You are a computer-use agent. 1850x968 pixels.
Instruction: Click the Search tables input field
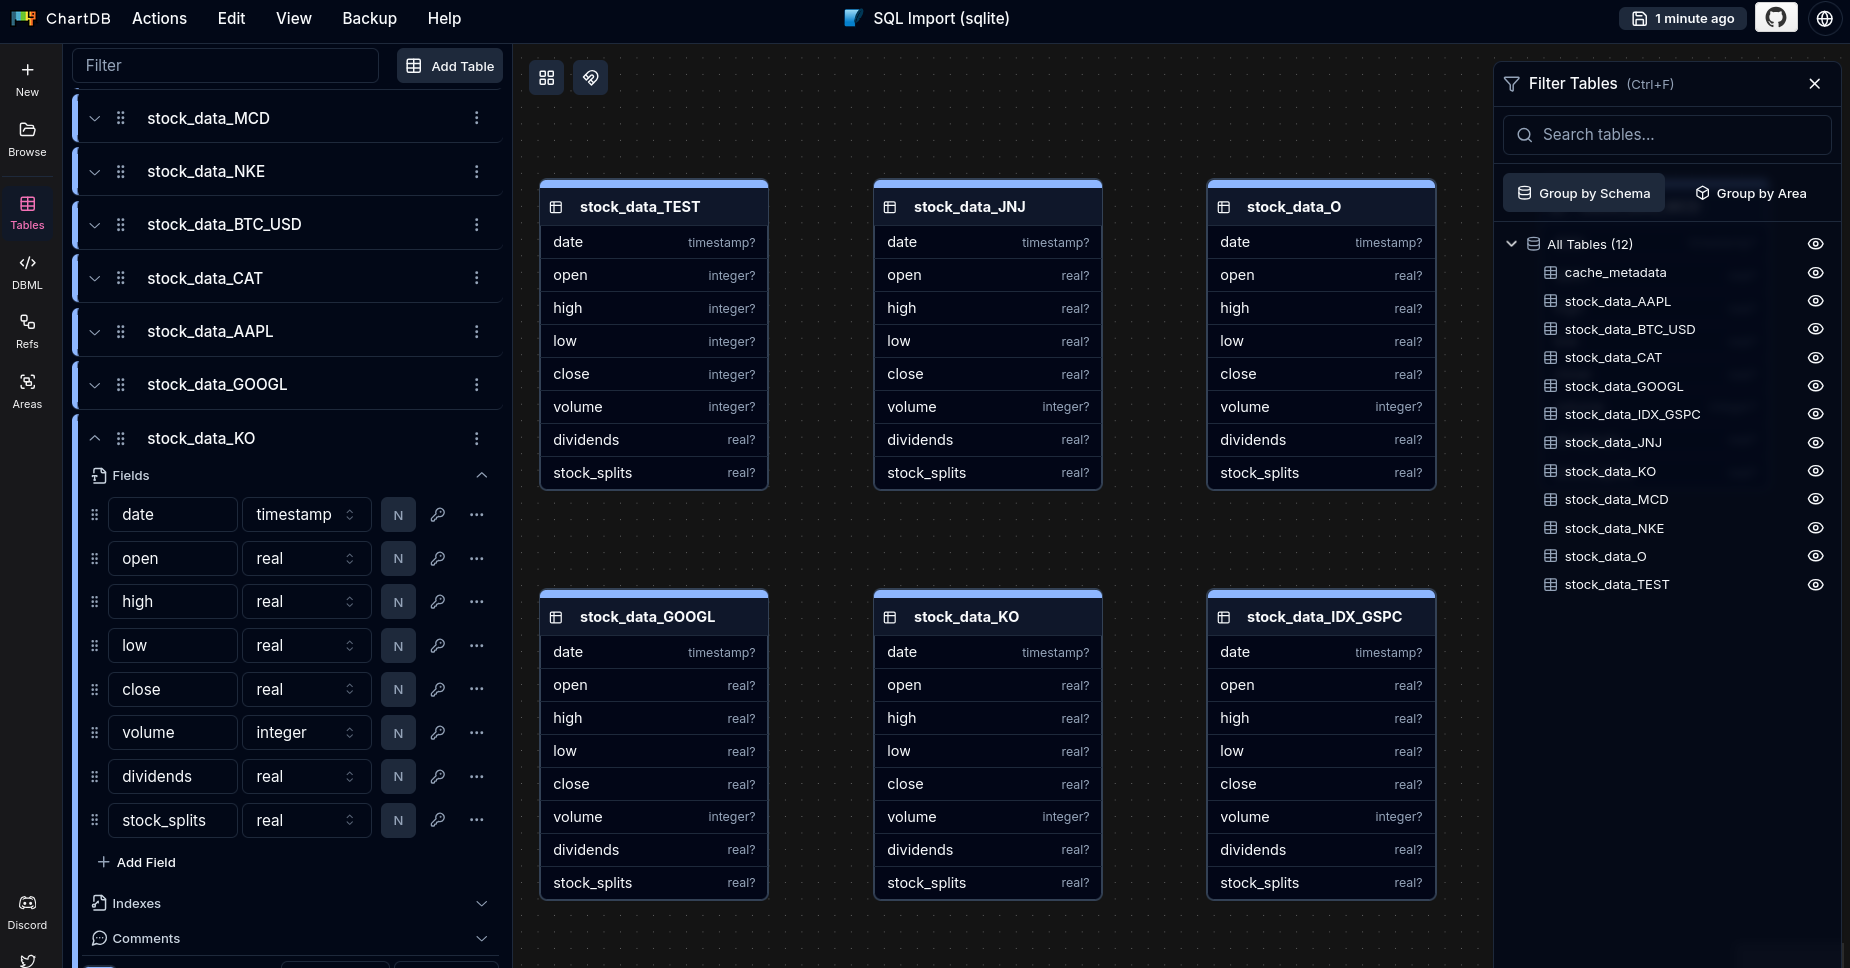click(1667, 135)
